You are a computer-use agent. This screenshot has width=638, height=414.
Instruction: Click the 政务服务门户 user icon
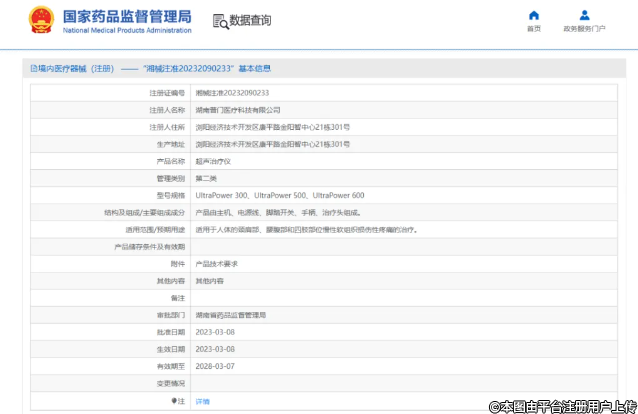pyautogui.click(x=584, y=15)
